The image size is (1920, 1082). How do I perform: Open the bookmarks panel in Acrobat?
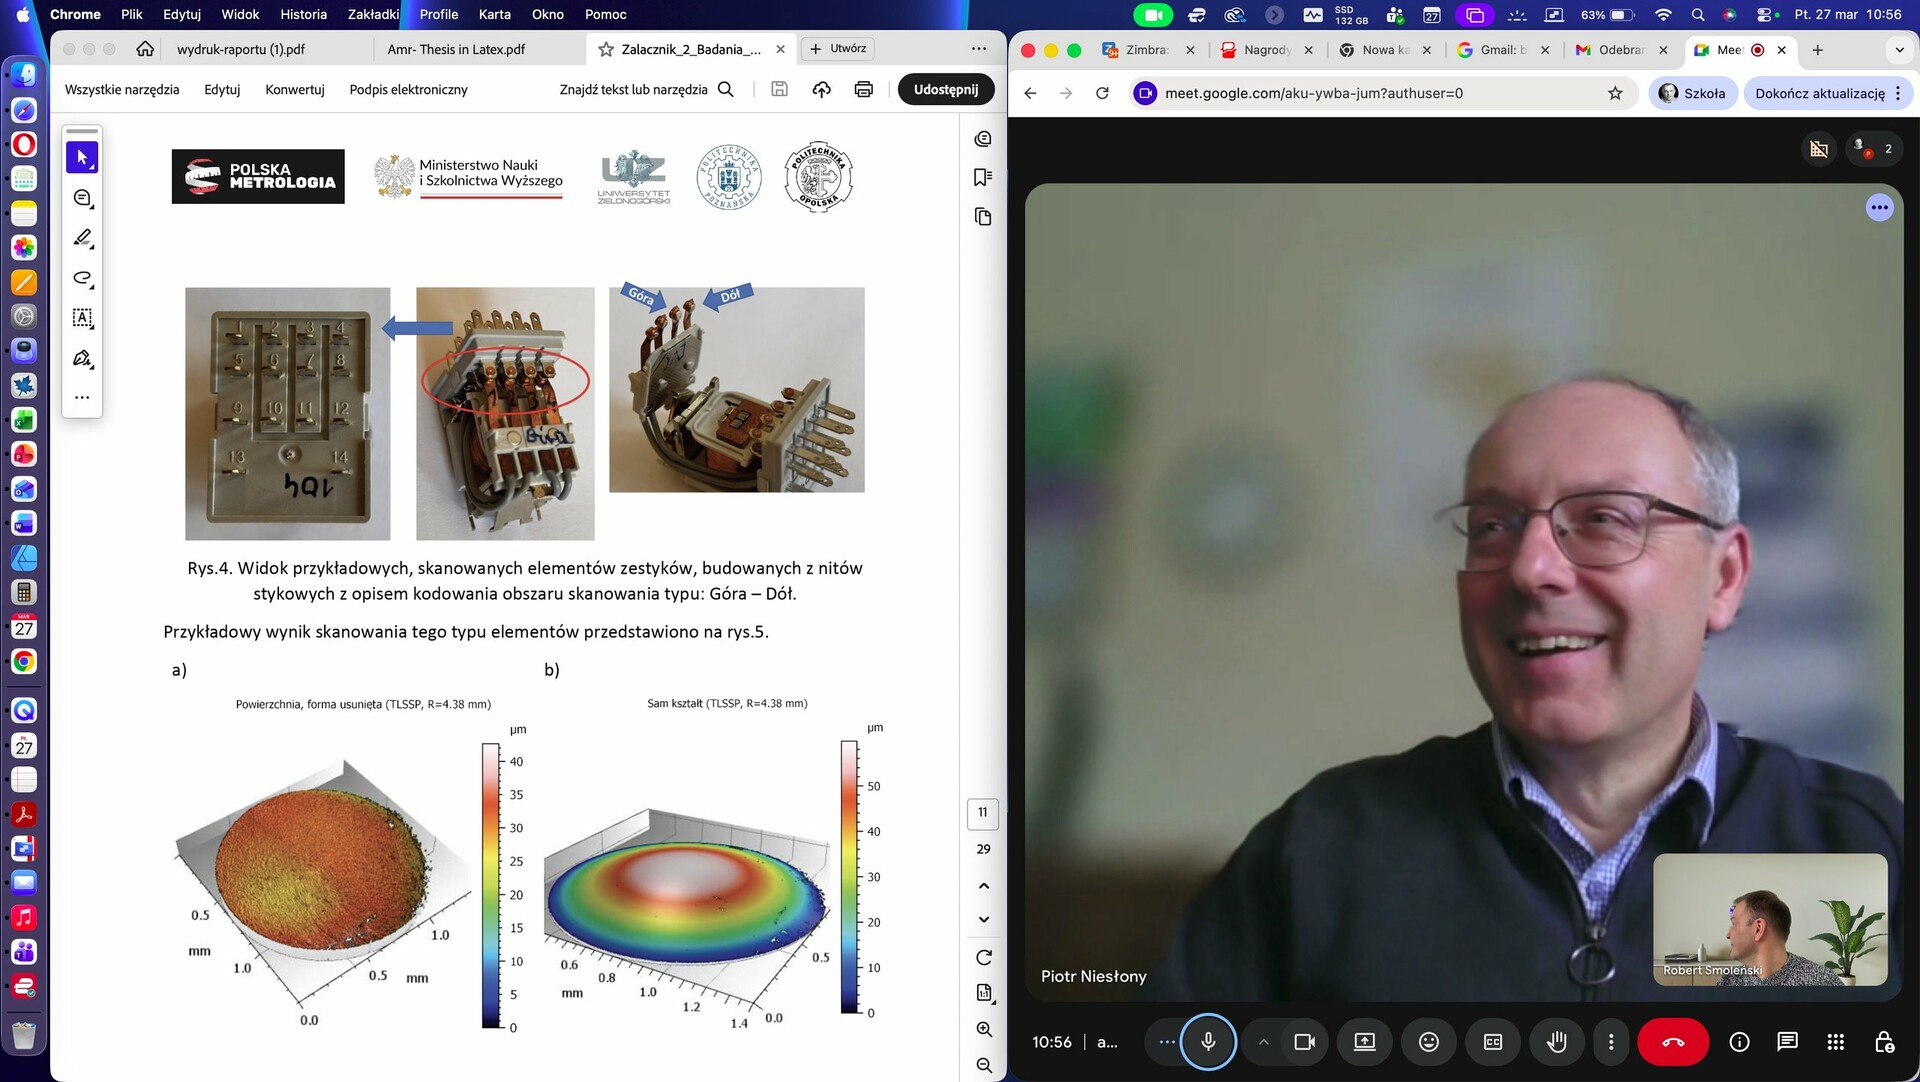pyautogui.click(x=983, y=177)
